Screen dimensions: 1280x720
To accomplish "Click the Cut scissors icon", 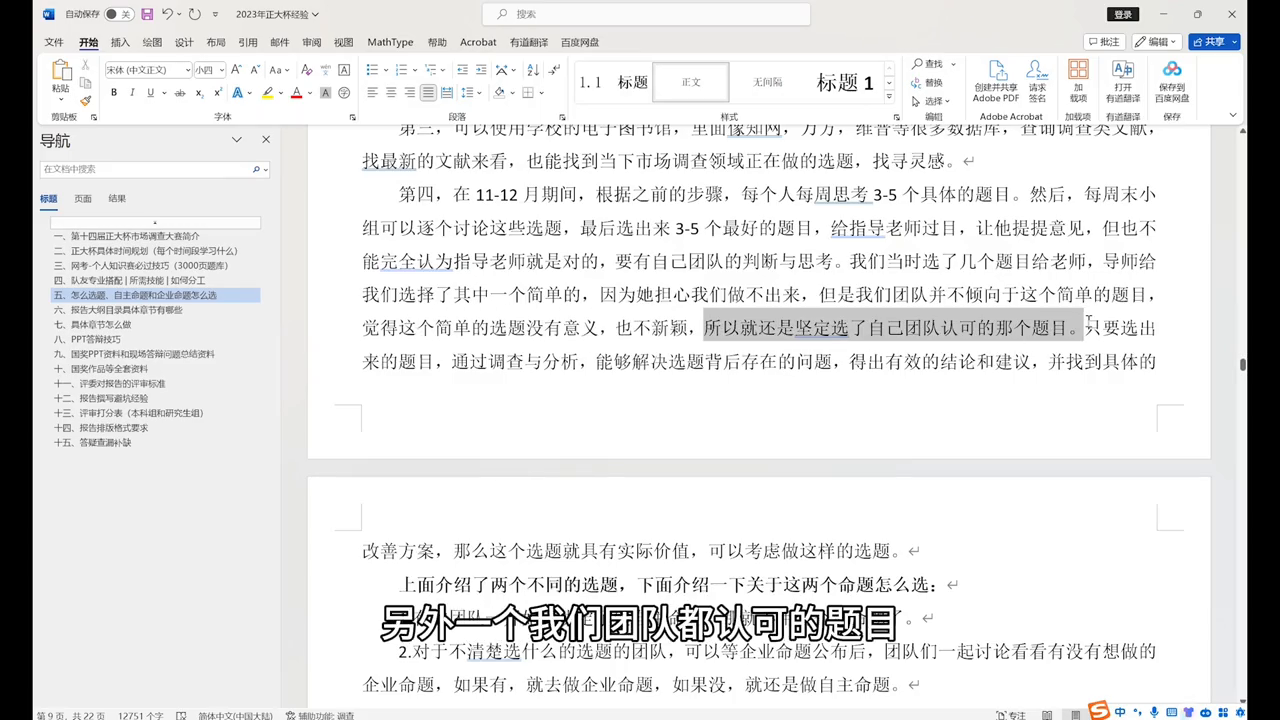I will [86, 66].
